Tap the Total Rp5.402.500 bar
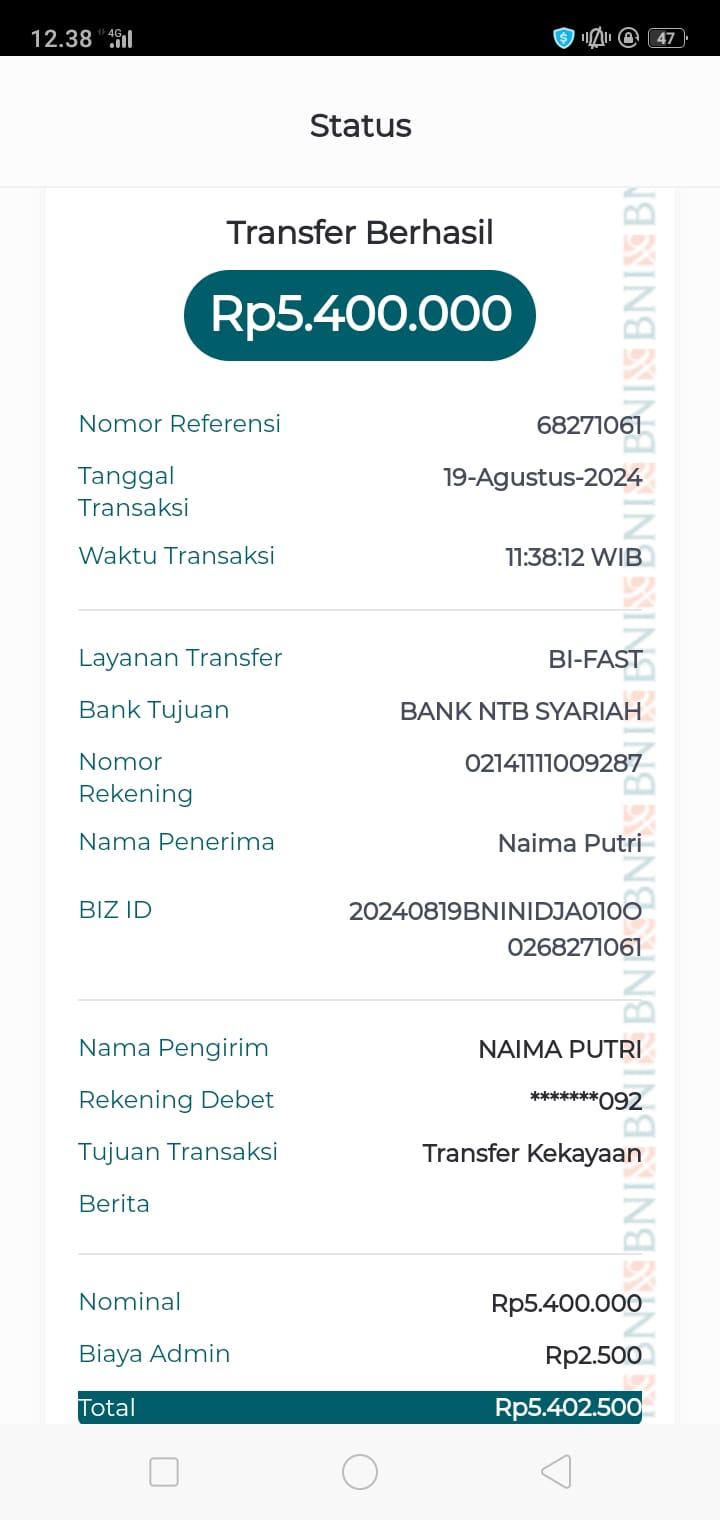Screen dimensions: 720x1520 pyautogui.click(x=360, y=1407)
